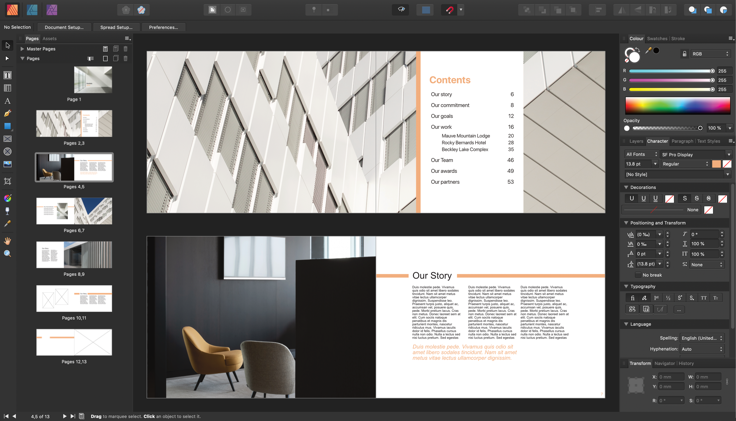Toggle colour lock icon beside RGB
The image size is (736, 421).
click(684, 54)
